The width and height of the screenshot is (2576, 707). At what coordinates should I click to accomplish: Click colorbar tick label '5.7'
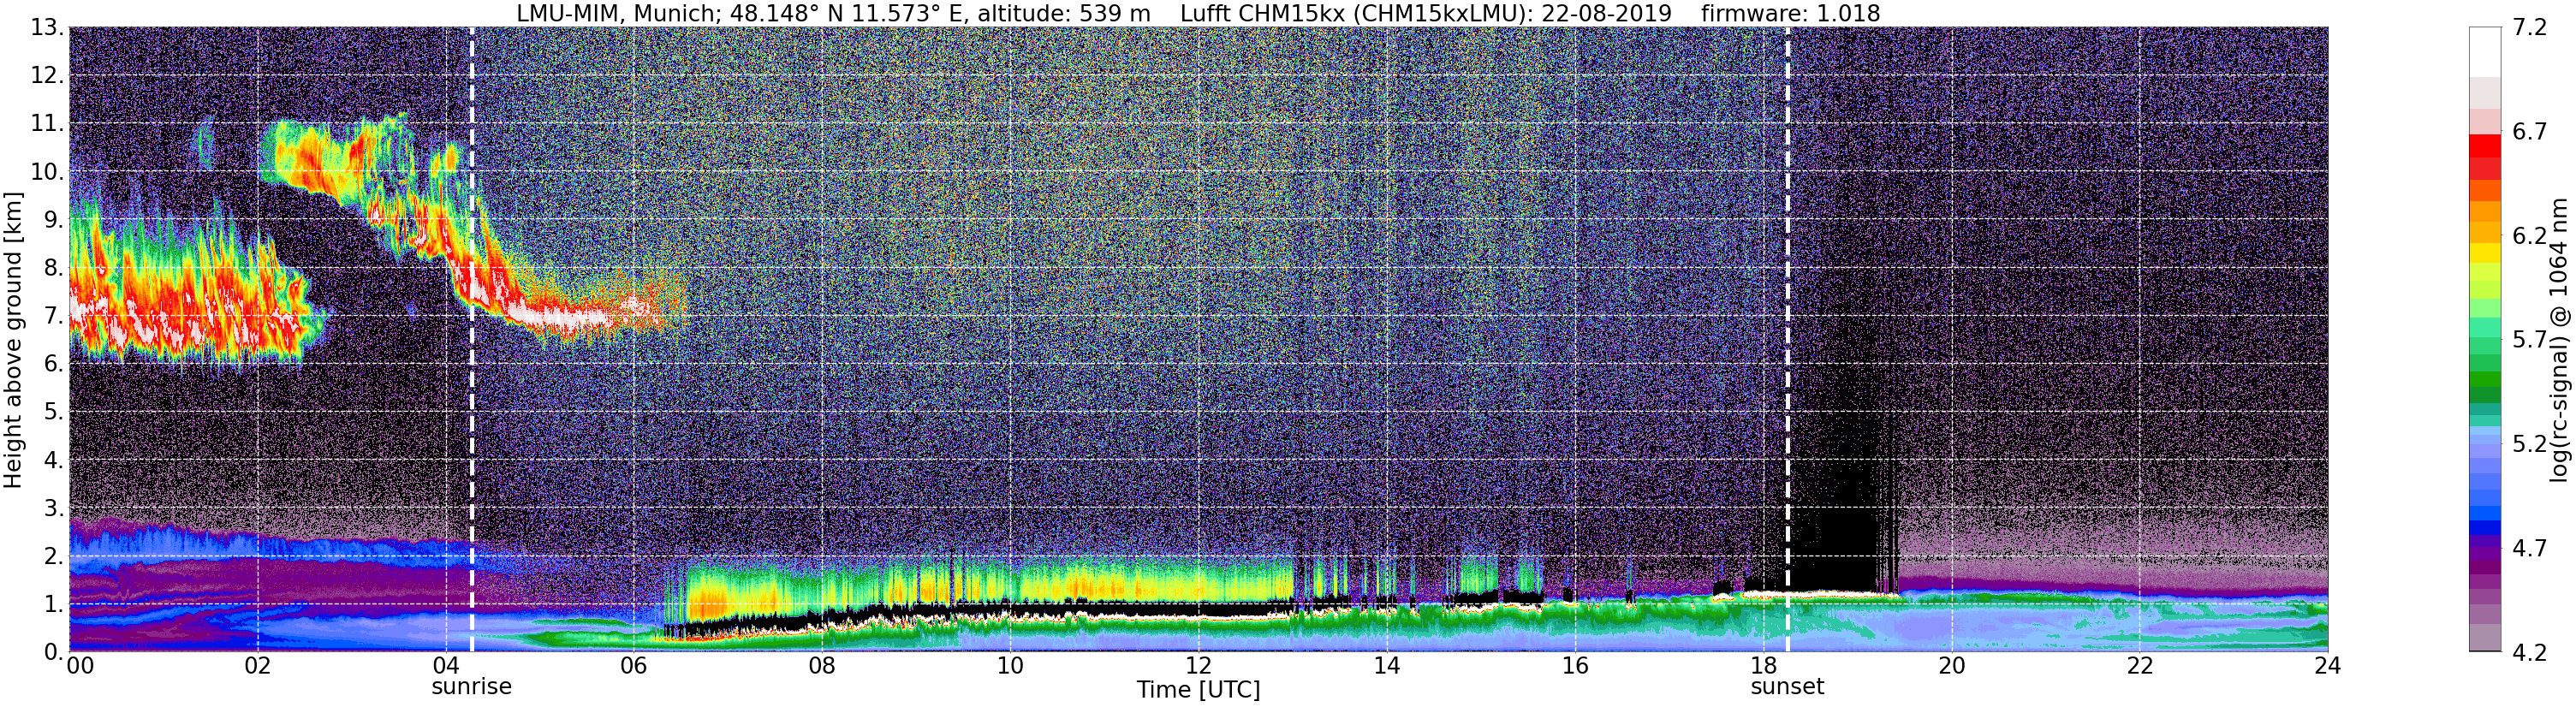click(2530, 340)
